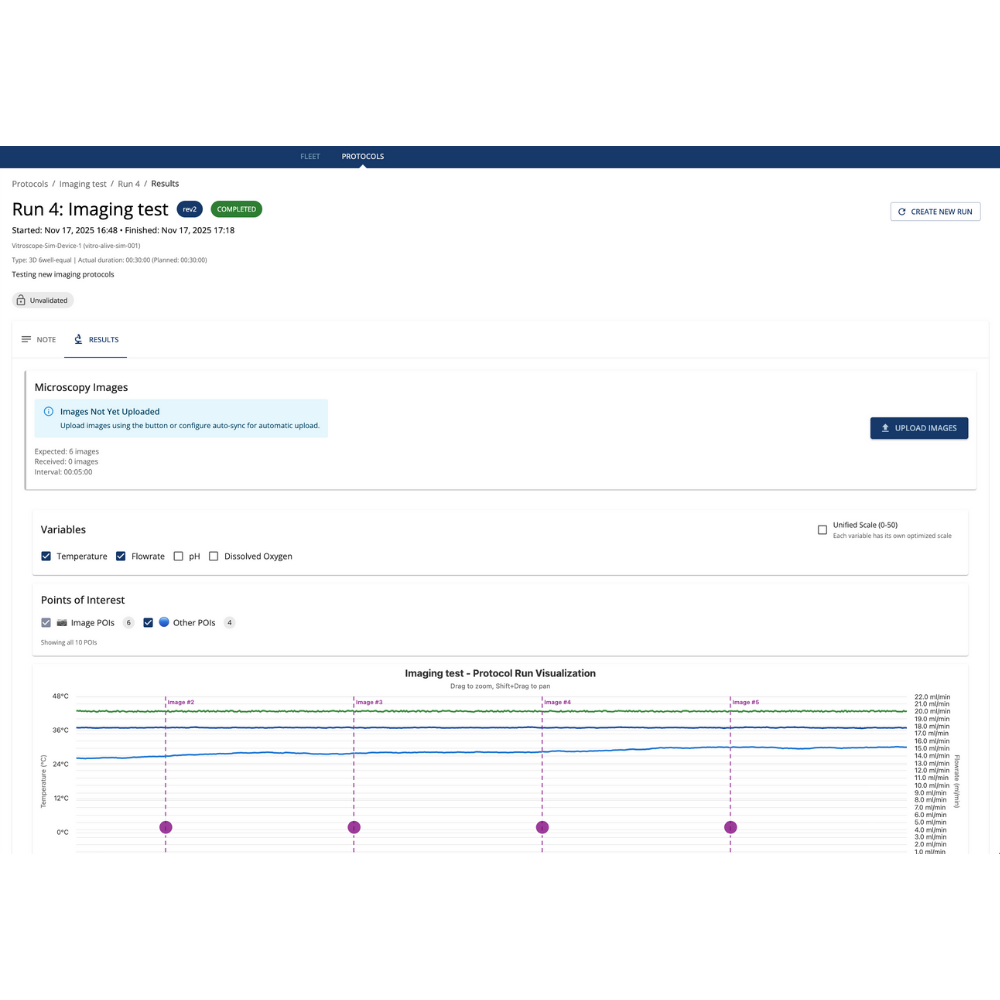Image resolution: width=1000 pixels, height=1000 pixels.
Task: Go to Imaging test breadcrumb link
Action: (83, 184)
